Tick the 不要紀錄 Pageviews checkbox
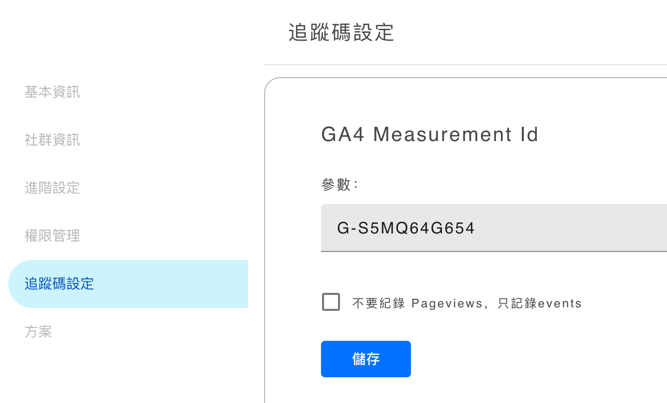 [x=331, y=302]
